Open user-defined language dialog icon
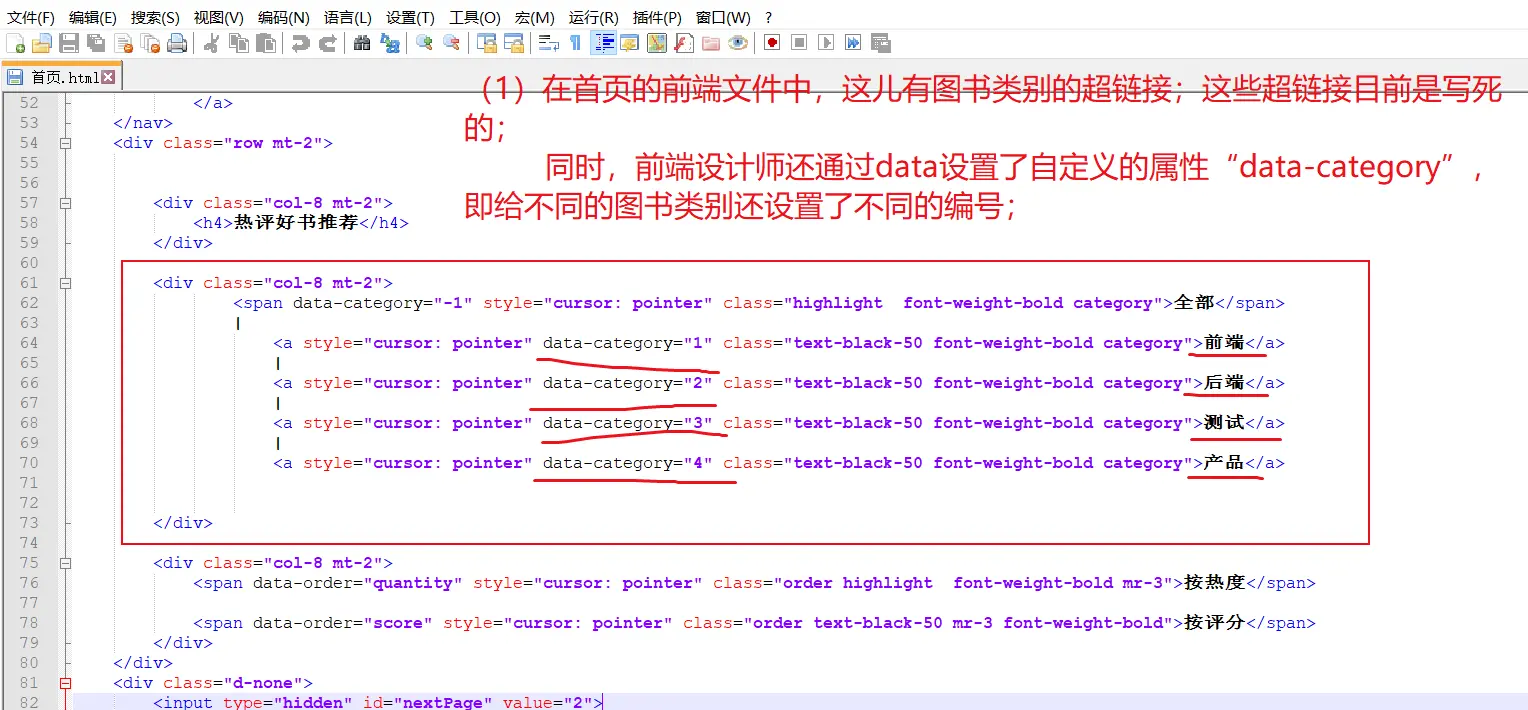The height and width of the screenshot is (710, 1528). [630, 43]
